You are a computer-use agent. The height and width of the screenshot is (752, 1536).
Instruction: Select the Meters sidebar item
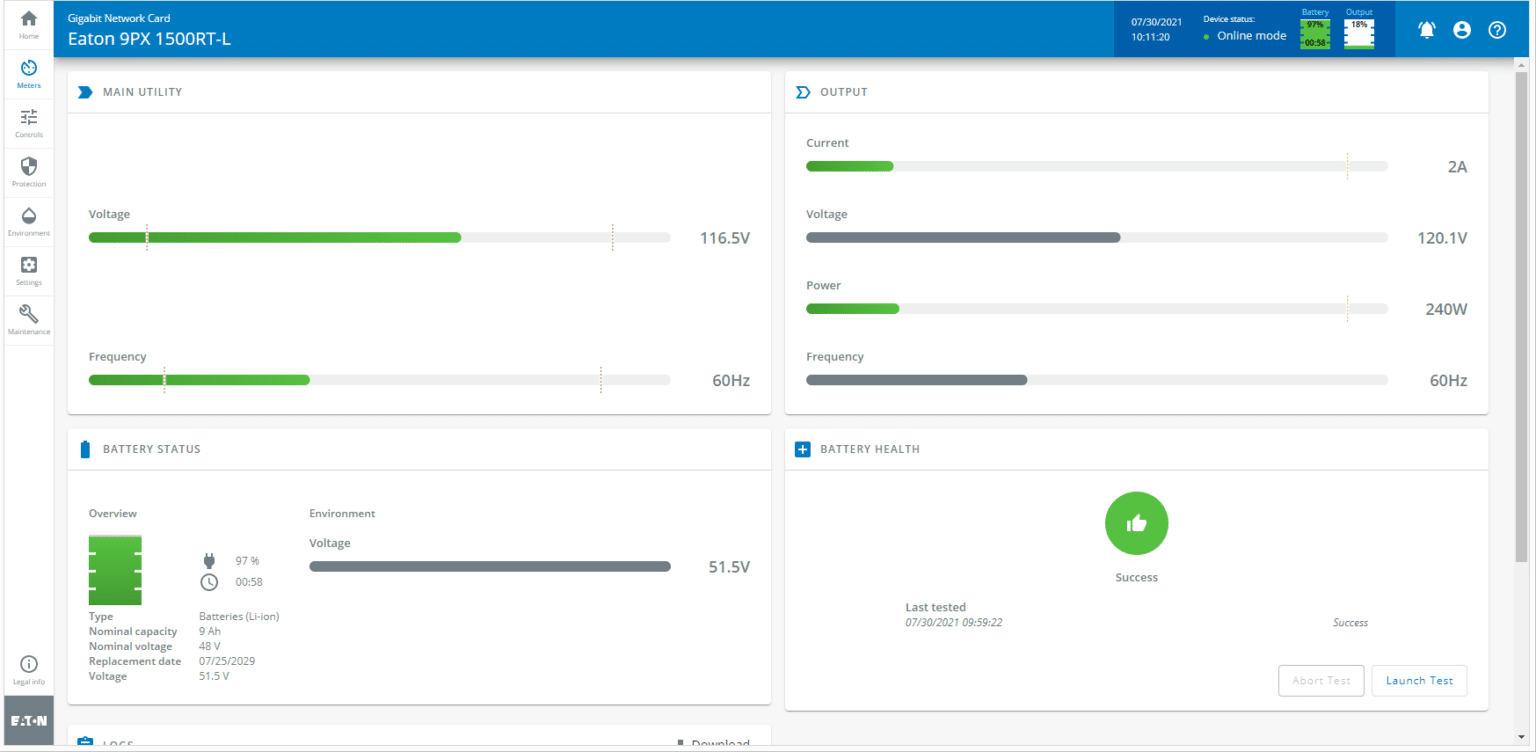point(29,74)
